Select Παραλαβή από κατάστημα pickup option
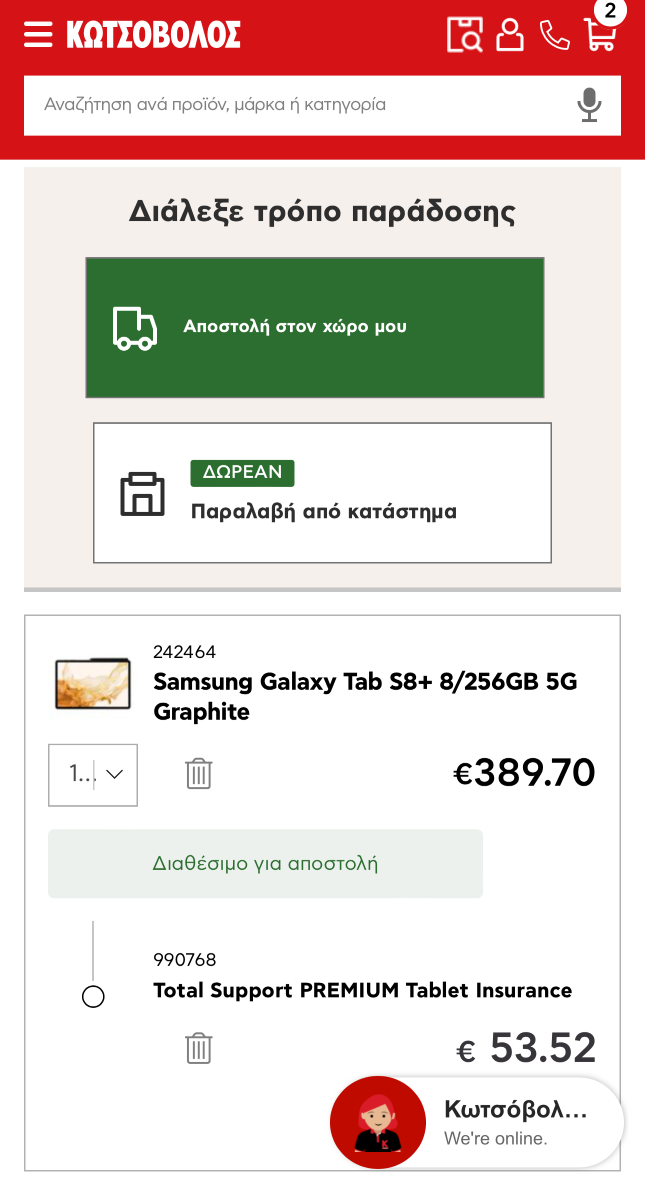The height and width of the screenshot is (1200, 645). pos(322,493)
